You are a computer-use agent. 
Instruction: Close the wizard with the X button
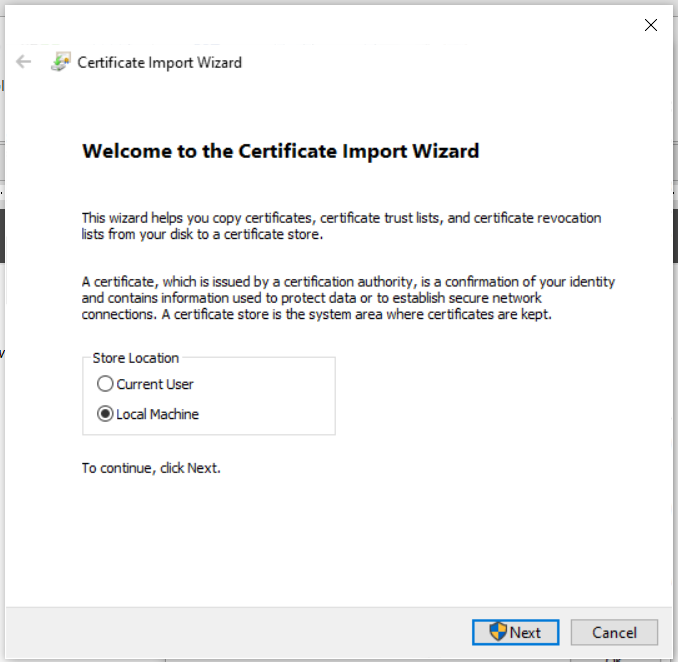click(x=651, y=25)
